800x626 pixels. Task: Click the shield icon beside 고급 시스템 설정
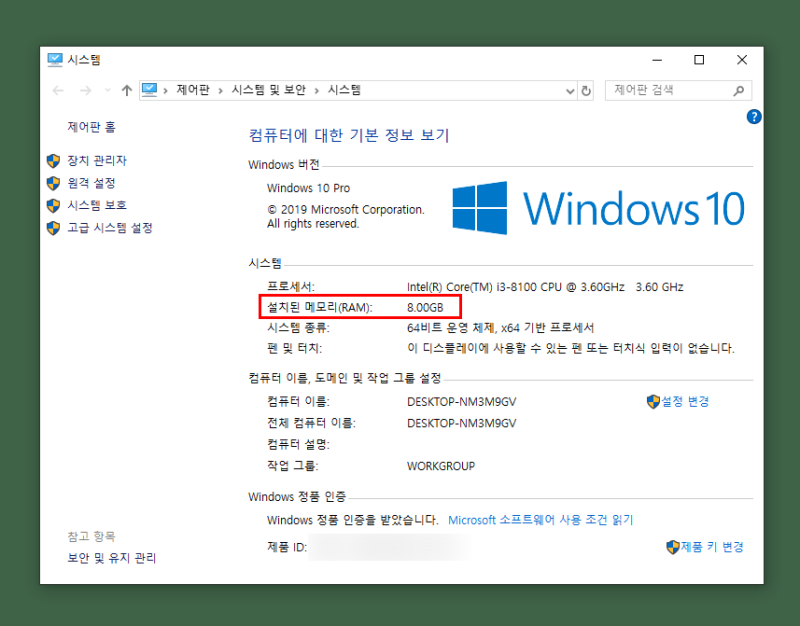coord(53,228)
